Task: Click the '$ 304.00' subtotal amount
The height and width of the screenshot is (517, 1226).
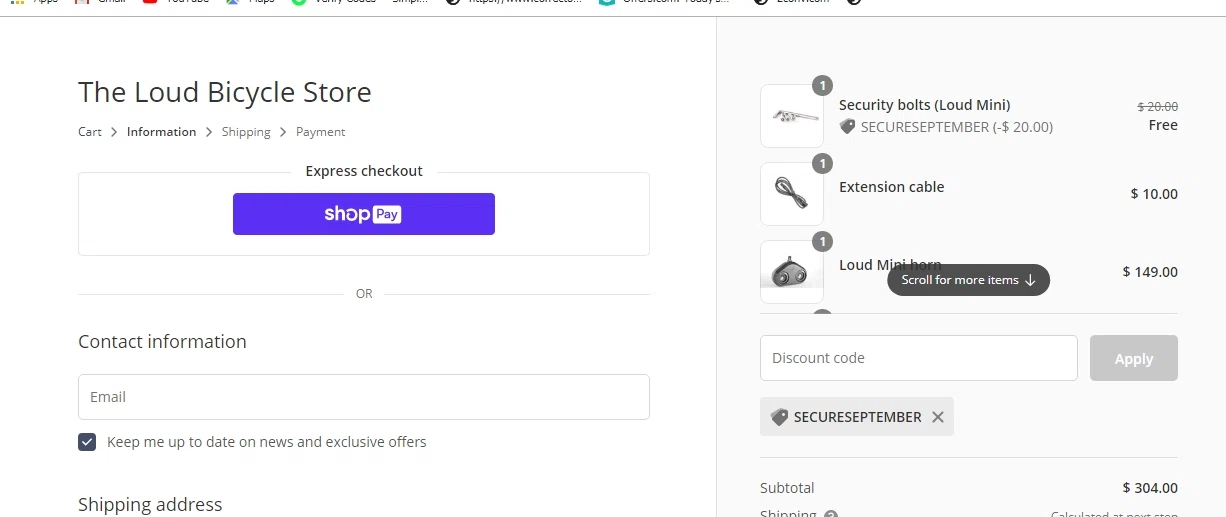Action: [1150, 488]
